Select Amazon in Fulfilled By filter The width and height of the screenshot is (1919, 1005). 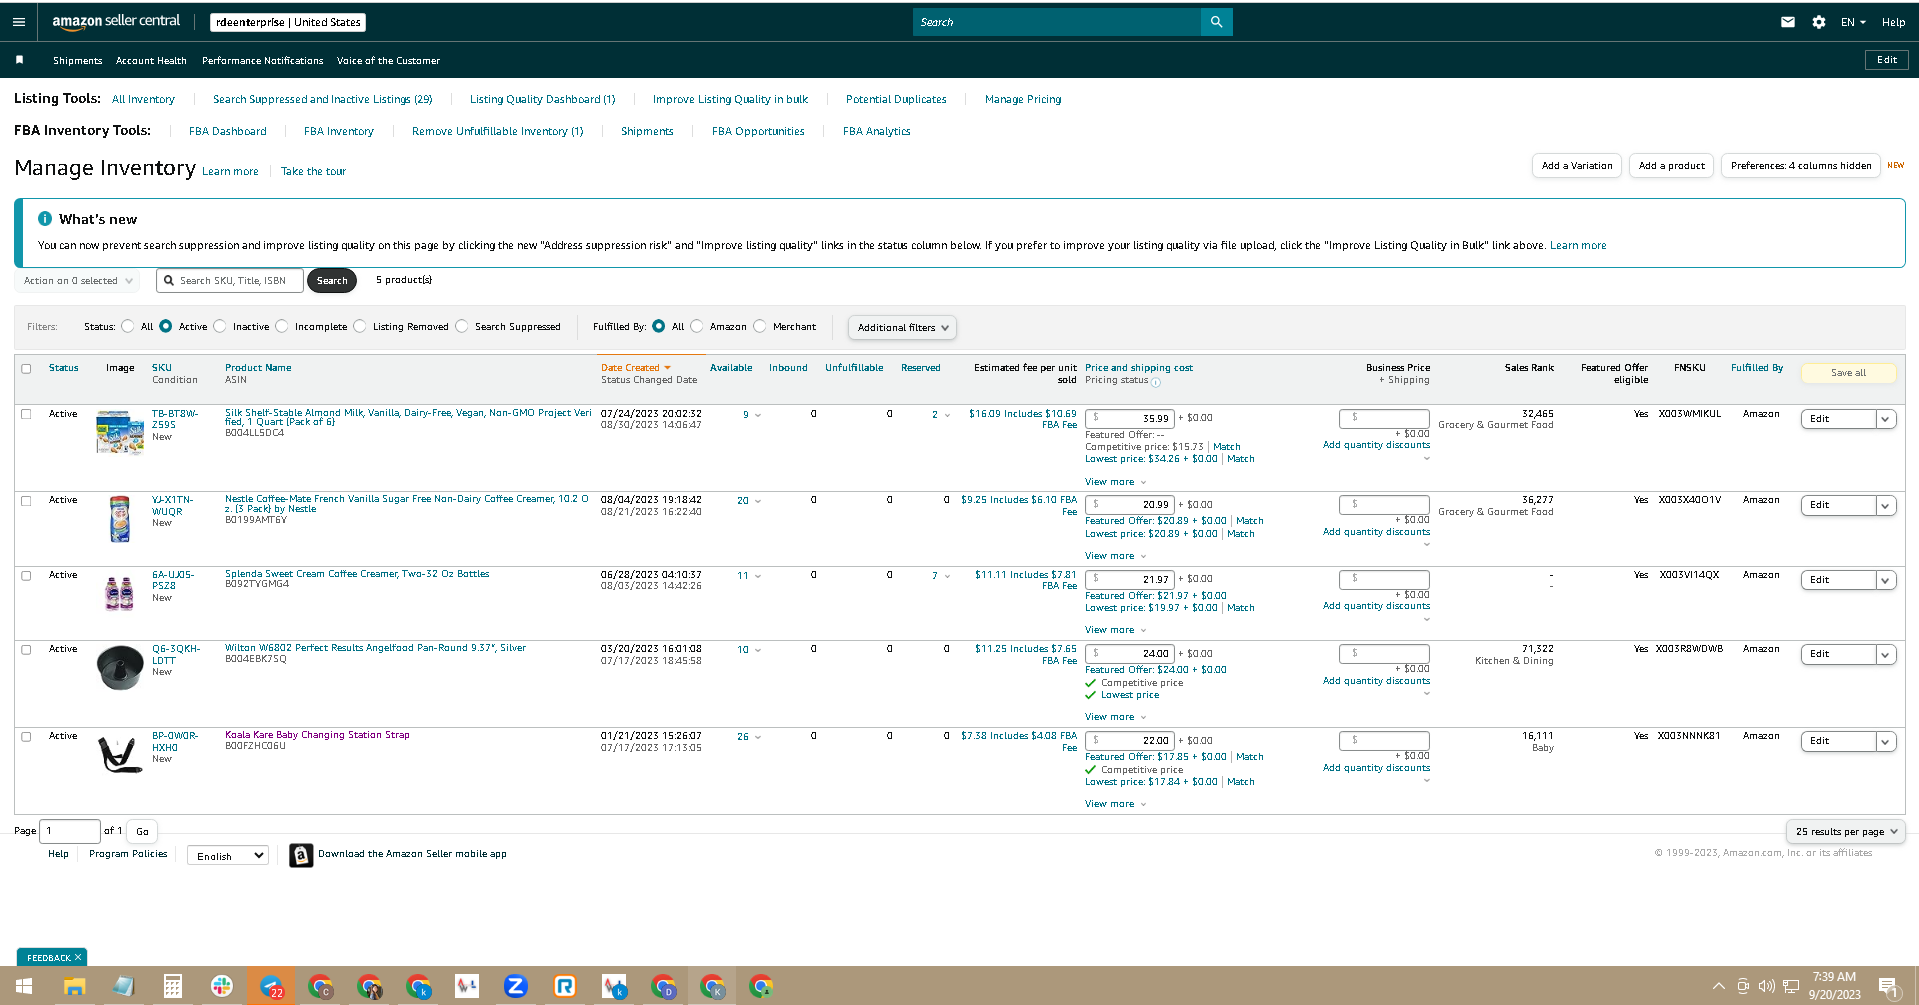pyautogui.click(x=697, y=326)
